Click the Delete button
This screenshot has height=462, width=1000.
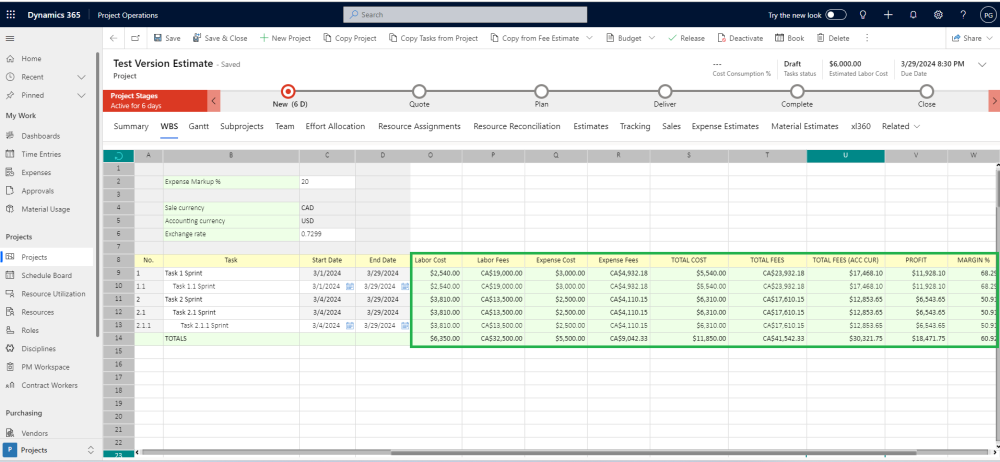[x=833, y=38]
